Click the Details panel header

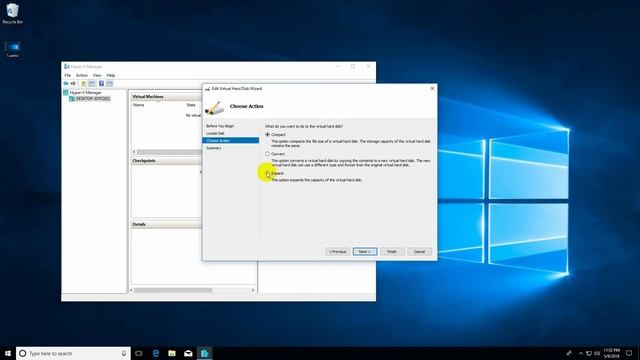(x=166, y=224)
